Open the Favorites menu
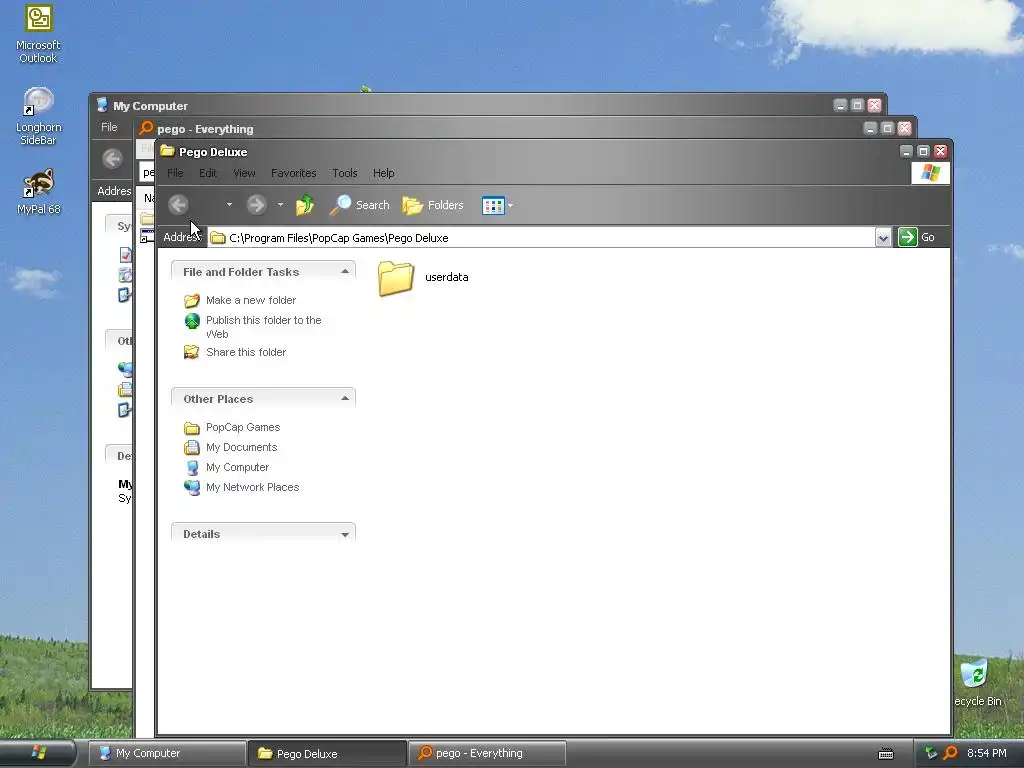The width and height of the screenshot is (1024, 768). (294, 173)
